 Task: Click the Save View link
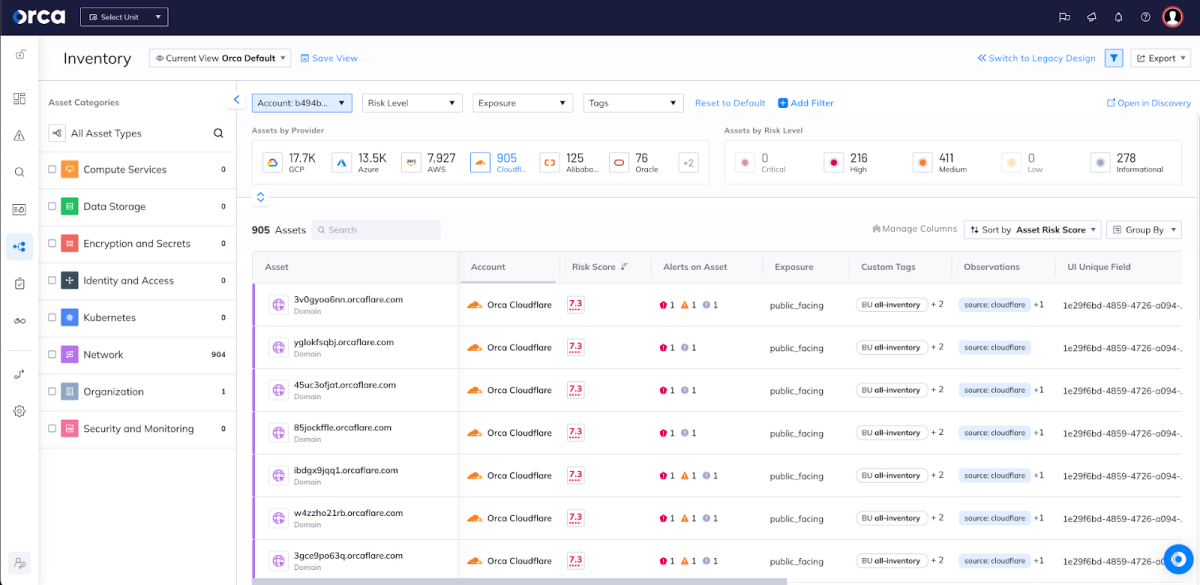click(329, 58)
